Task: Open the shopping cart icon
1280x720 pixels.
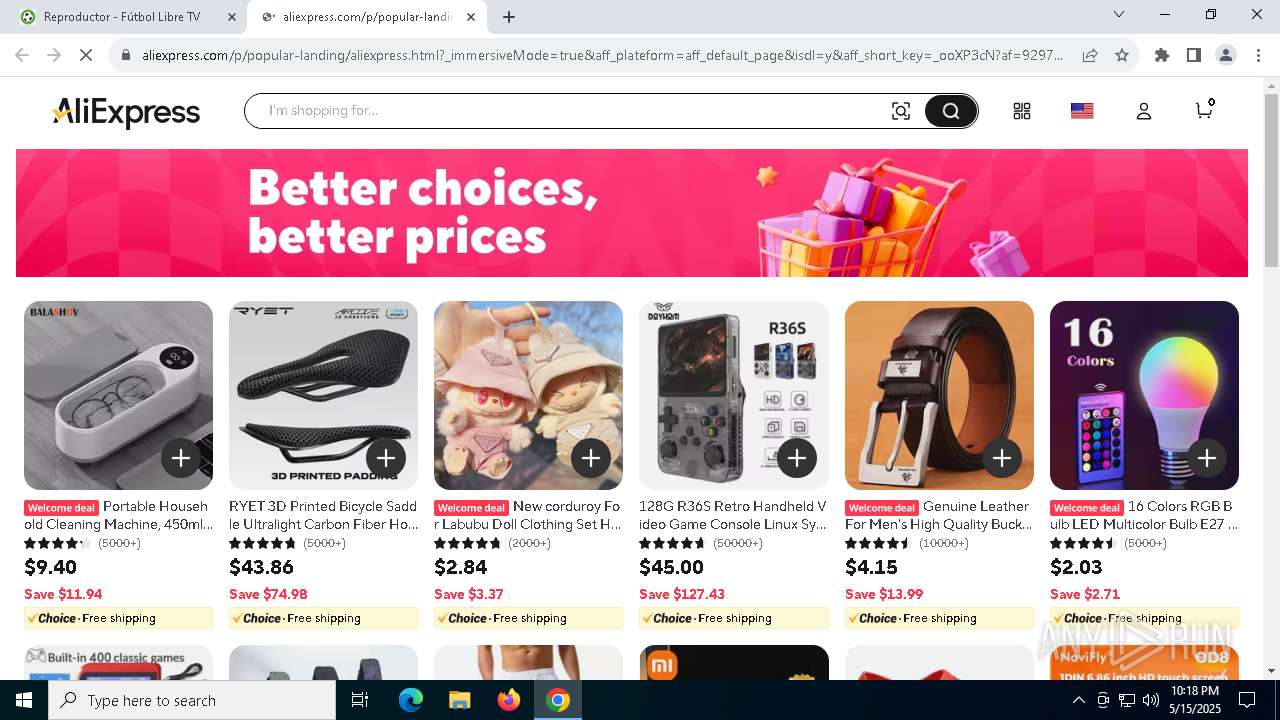Action: point(1204,109)
